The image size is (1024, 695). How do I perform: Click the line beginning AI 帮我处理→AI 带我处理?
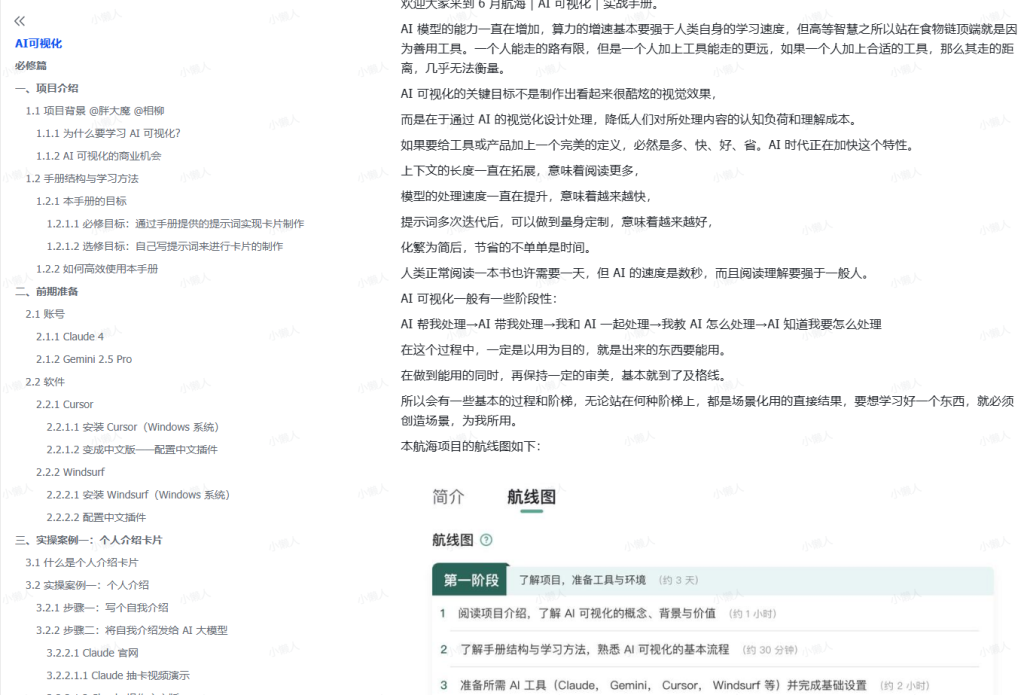point(641,325)
